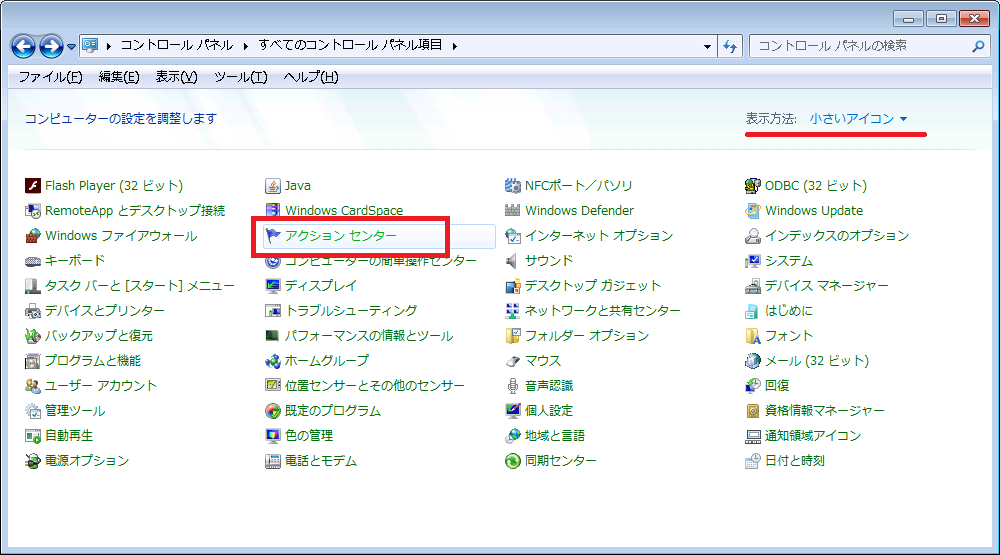Open the Windows ファイアウォール link

pyautogui.click(x=121, y=236)
